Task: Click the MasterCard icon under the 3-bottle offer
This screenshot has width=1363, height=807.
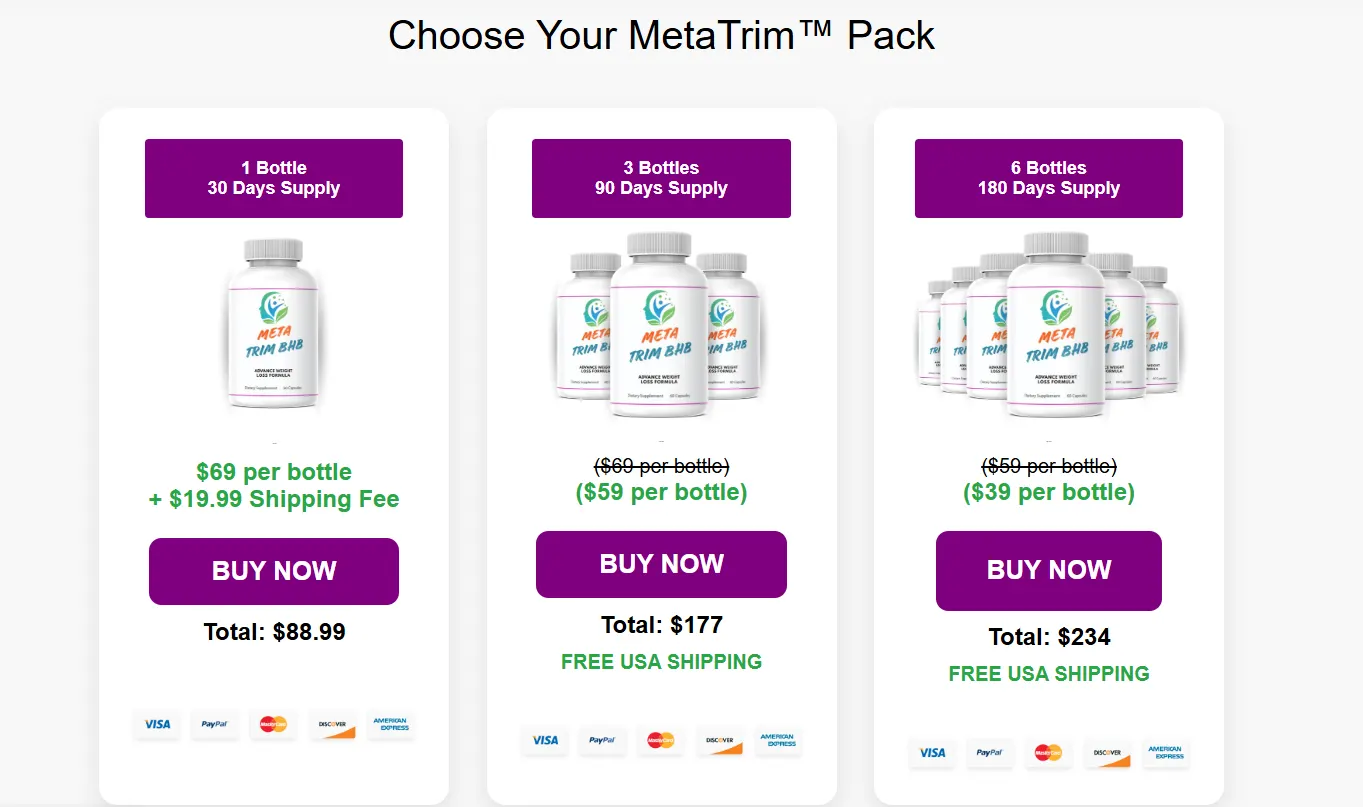Action: point(661,741)
